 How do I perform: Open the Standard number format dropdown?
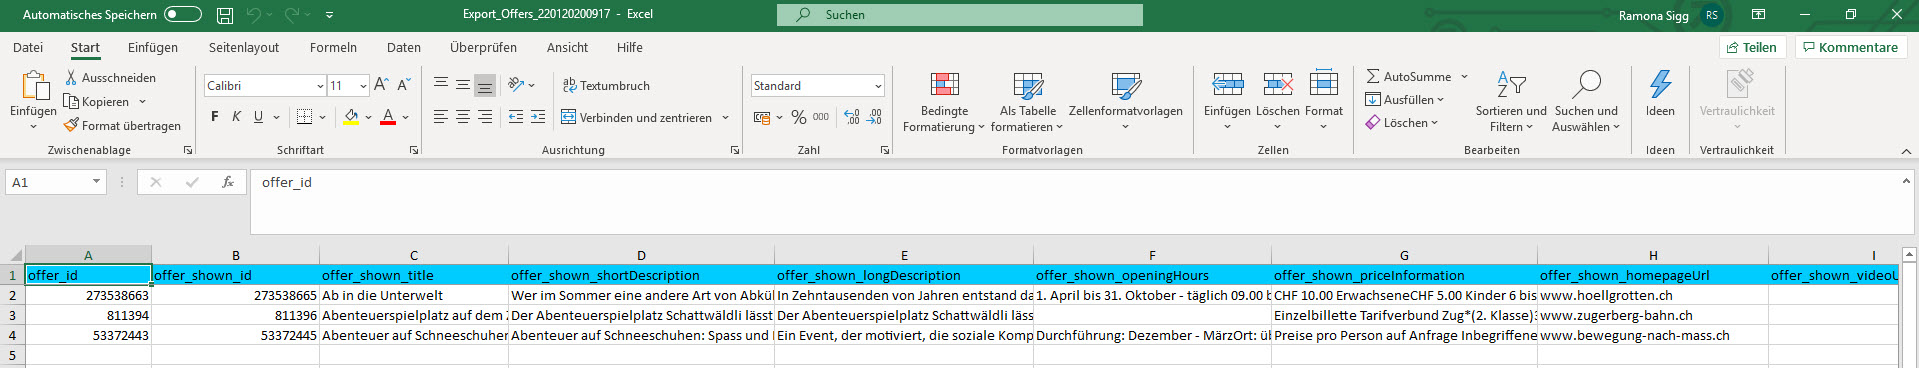point(878,86)
